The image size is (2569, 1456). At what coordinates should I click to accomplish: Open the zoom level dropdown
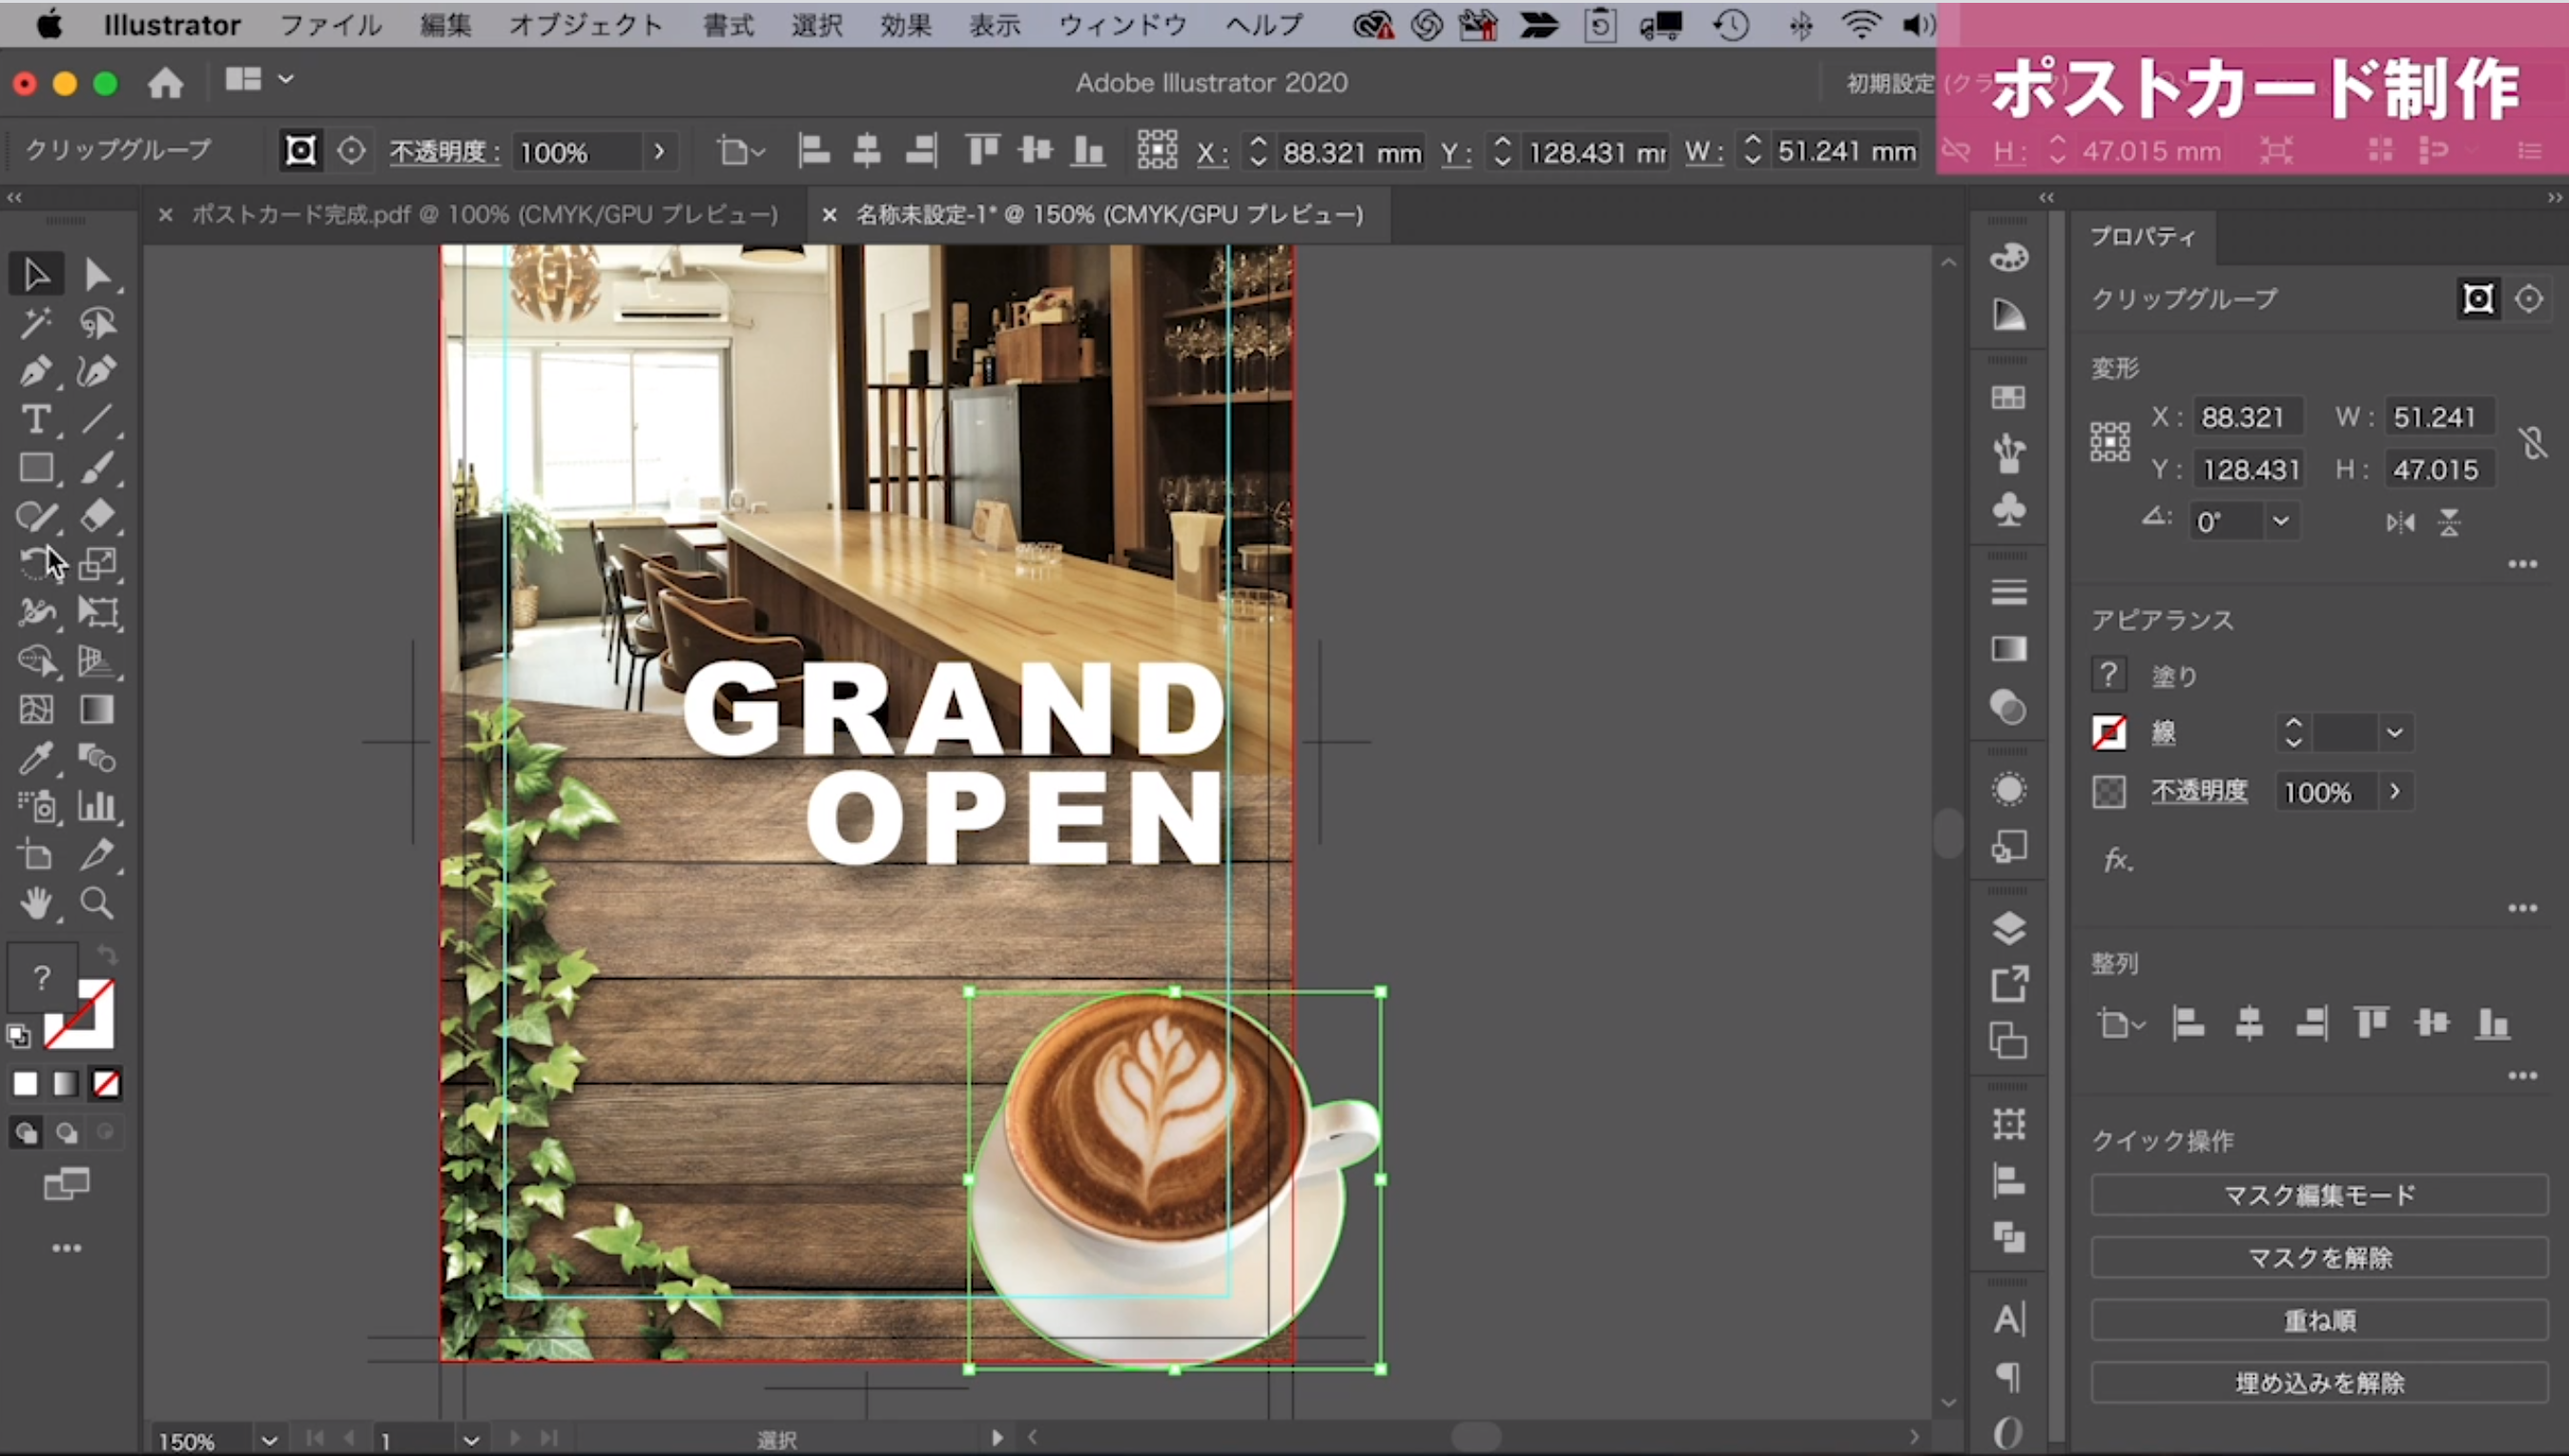coord(268,1440)
